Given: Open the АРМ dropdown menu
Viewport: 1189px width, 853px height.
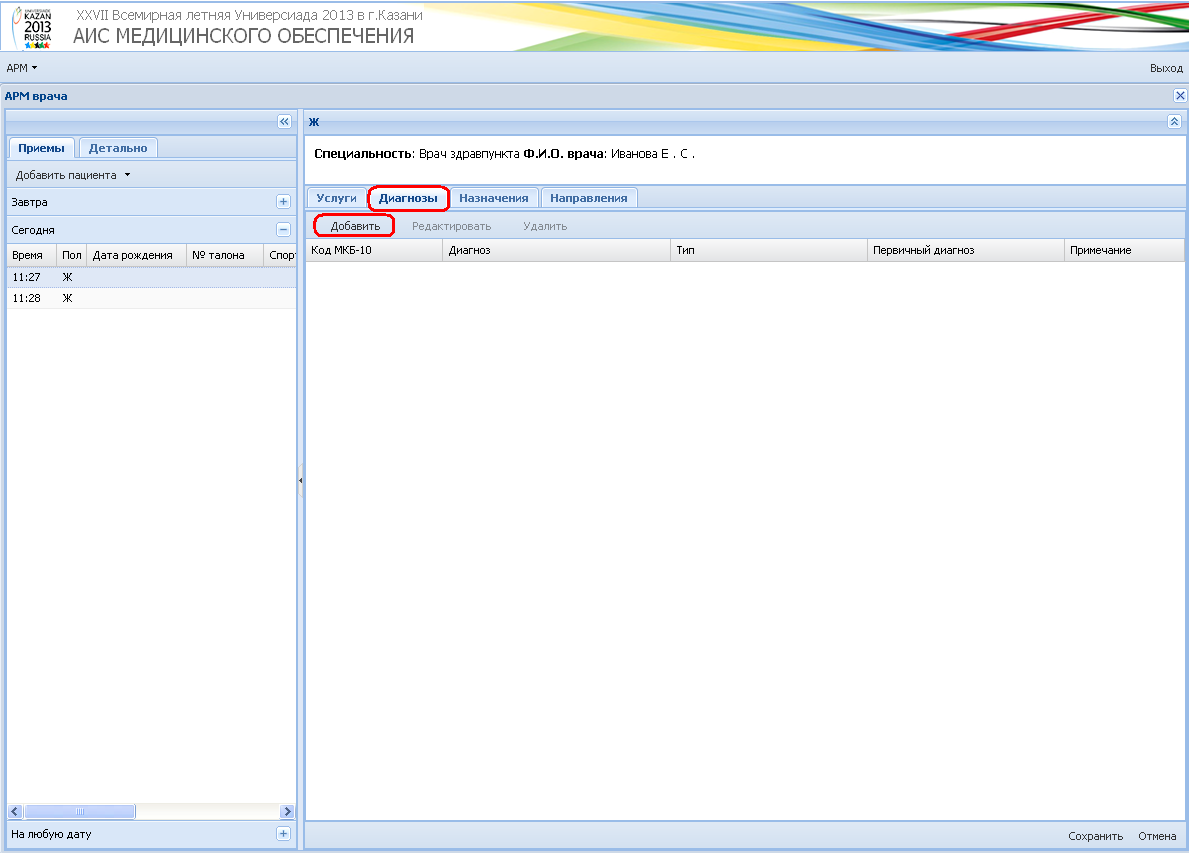Looking at the screenshot, I should pos(22,68).
